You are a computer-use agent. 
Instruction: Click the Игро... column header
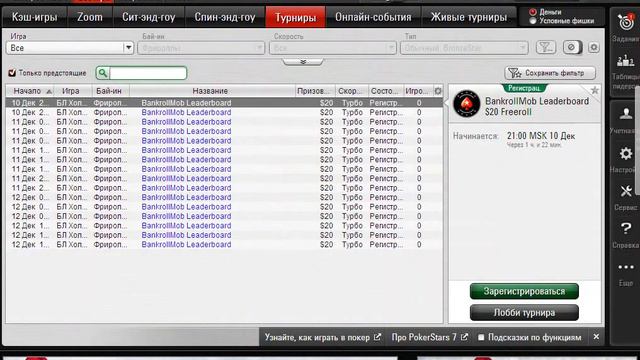pyautogui.click(x=417, y=91)
